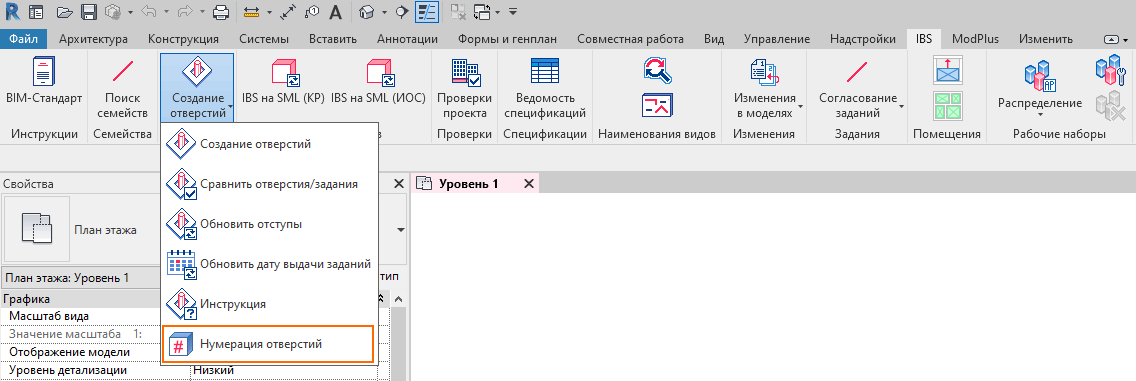Switch to the Аннотации ribbon tab

tap(408, 39)
